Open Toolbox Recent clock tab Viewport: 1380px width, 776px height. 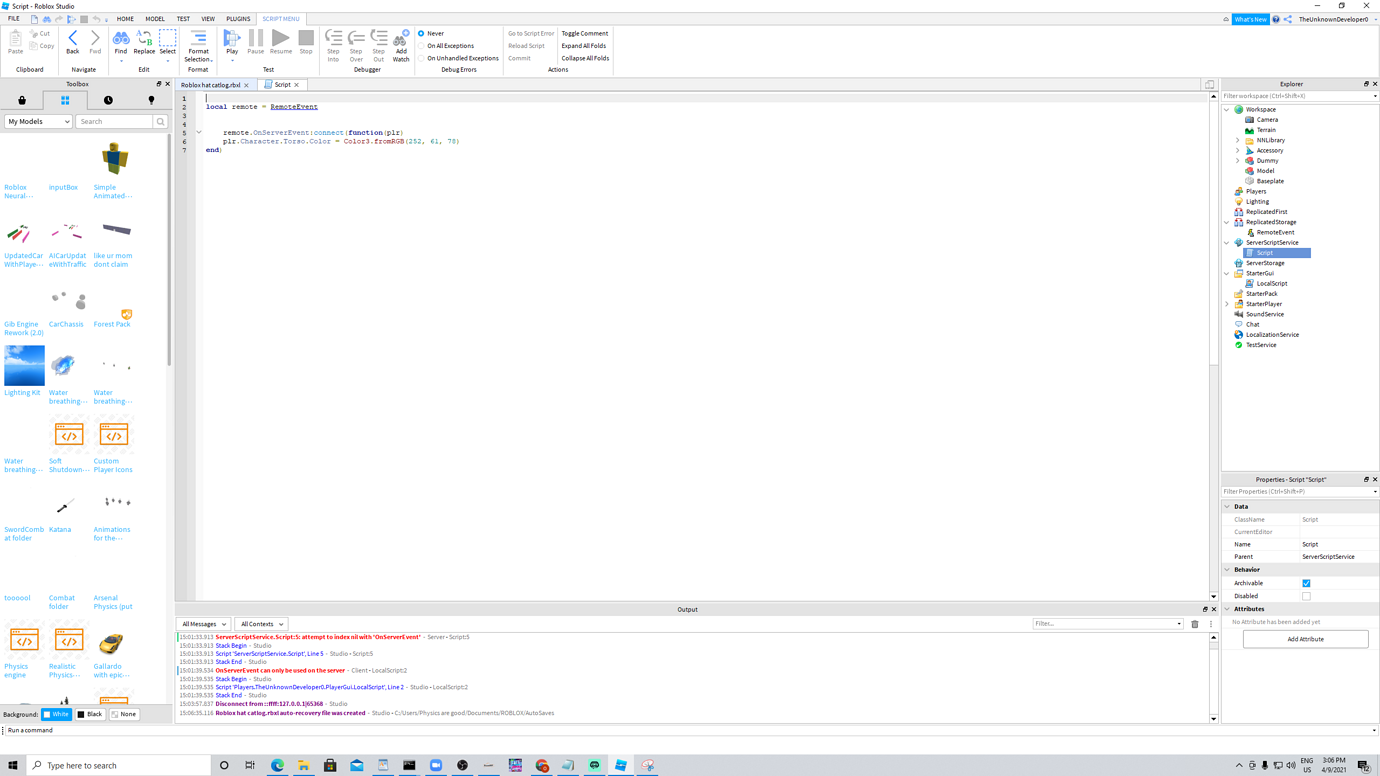click(108, 100)
